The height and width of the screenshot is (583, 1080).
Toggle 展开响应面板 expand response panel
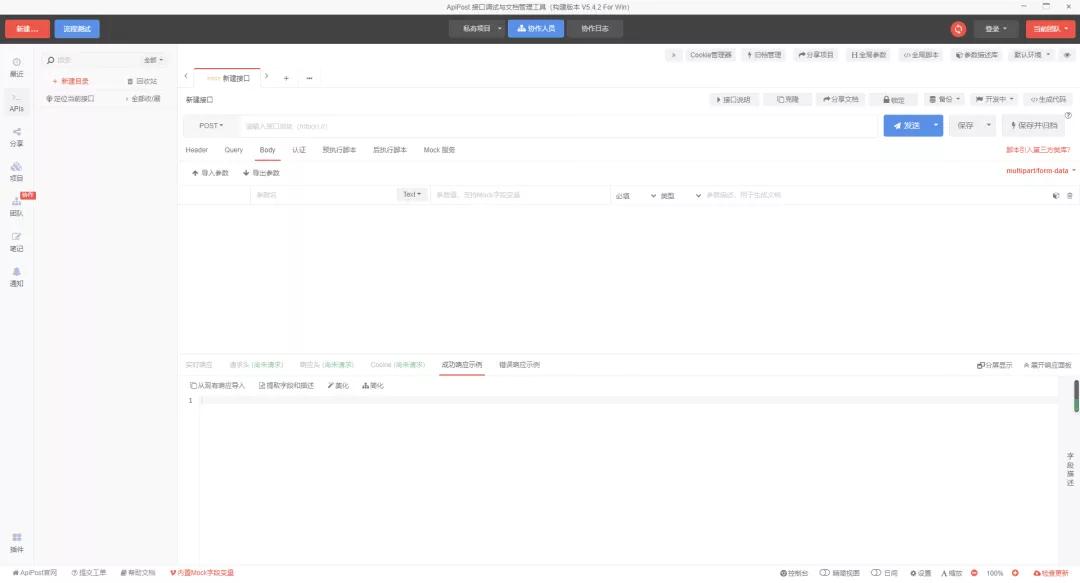(x=1048, y=365)
